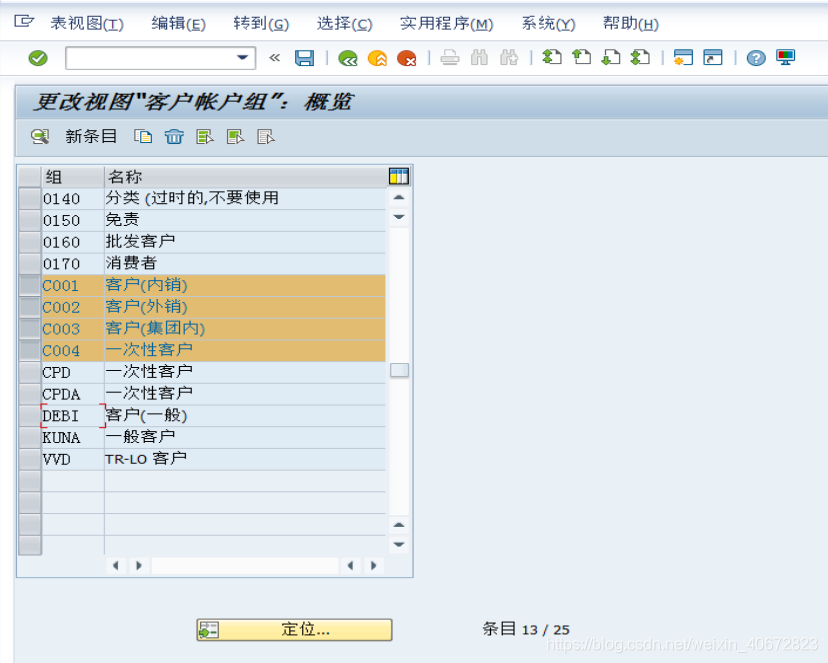The image size is (828, 663).
Task: Toggle row selector for 0140
Action: tap(30, 198)
